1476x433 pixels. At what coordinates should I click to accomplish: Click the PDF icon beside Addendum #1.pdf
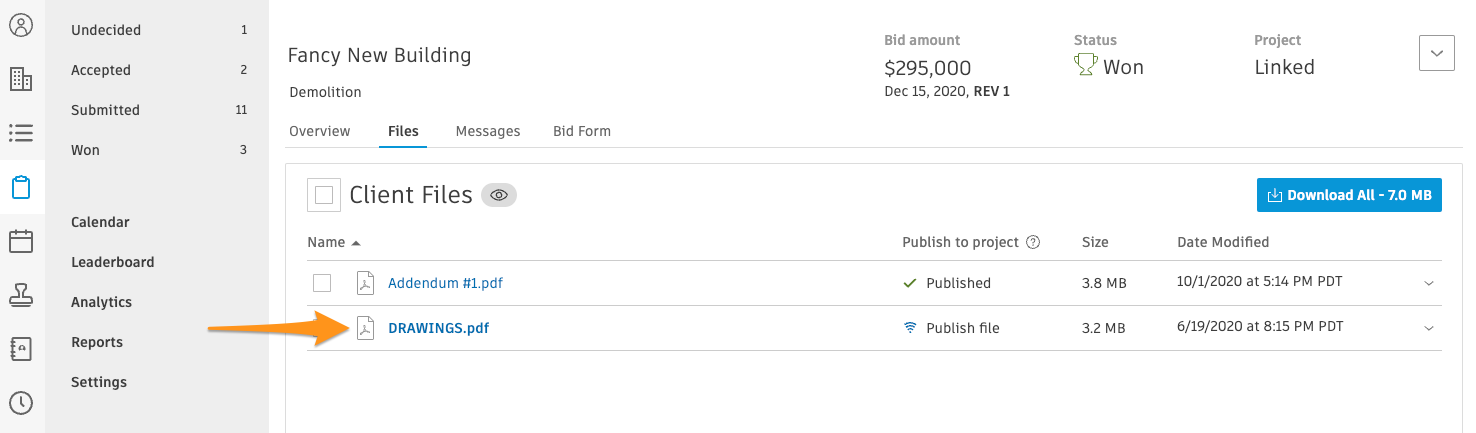(366, 283)
